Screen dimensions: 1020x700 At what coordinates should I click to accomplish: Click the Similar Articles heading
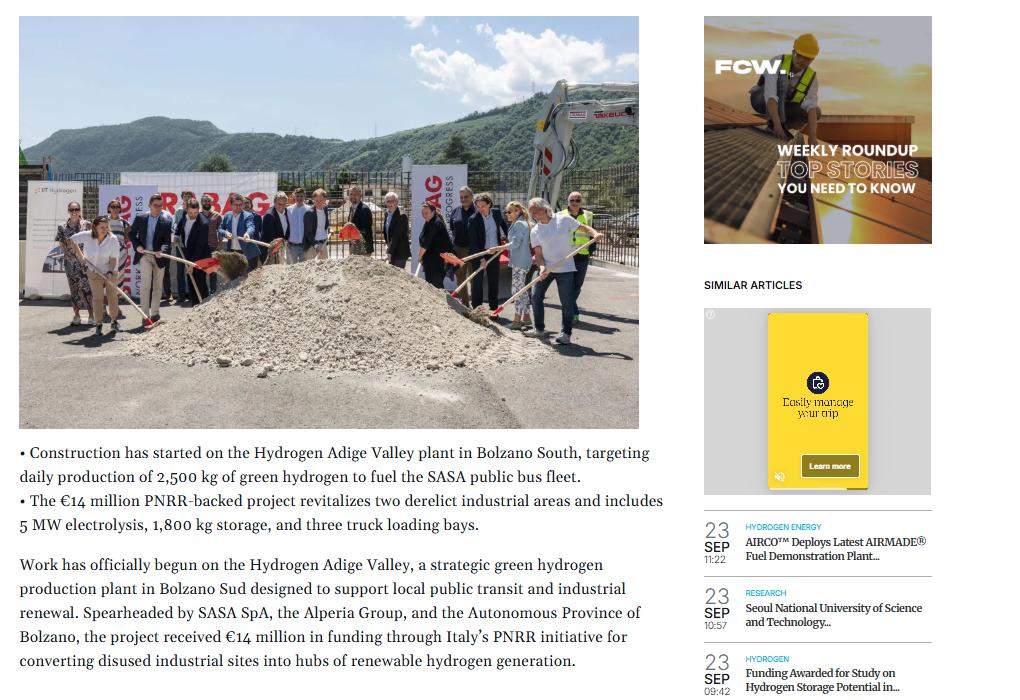(x=753, y=285)
